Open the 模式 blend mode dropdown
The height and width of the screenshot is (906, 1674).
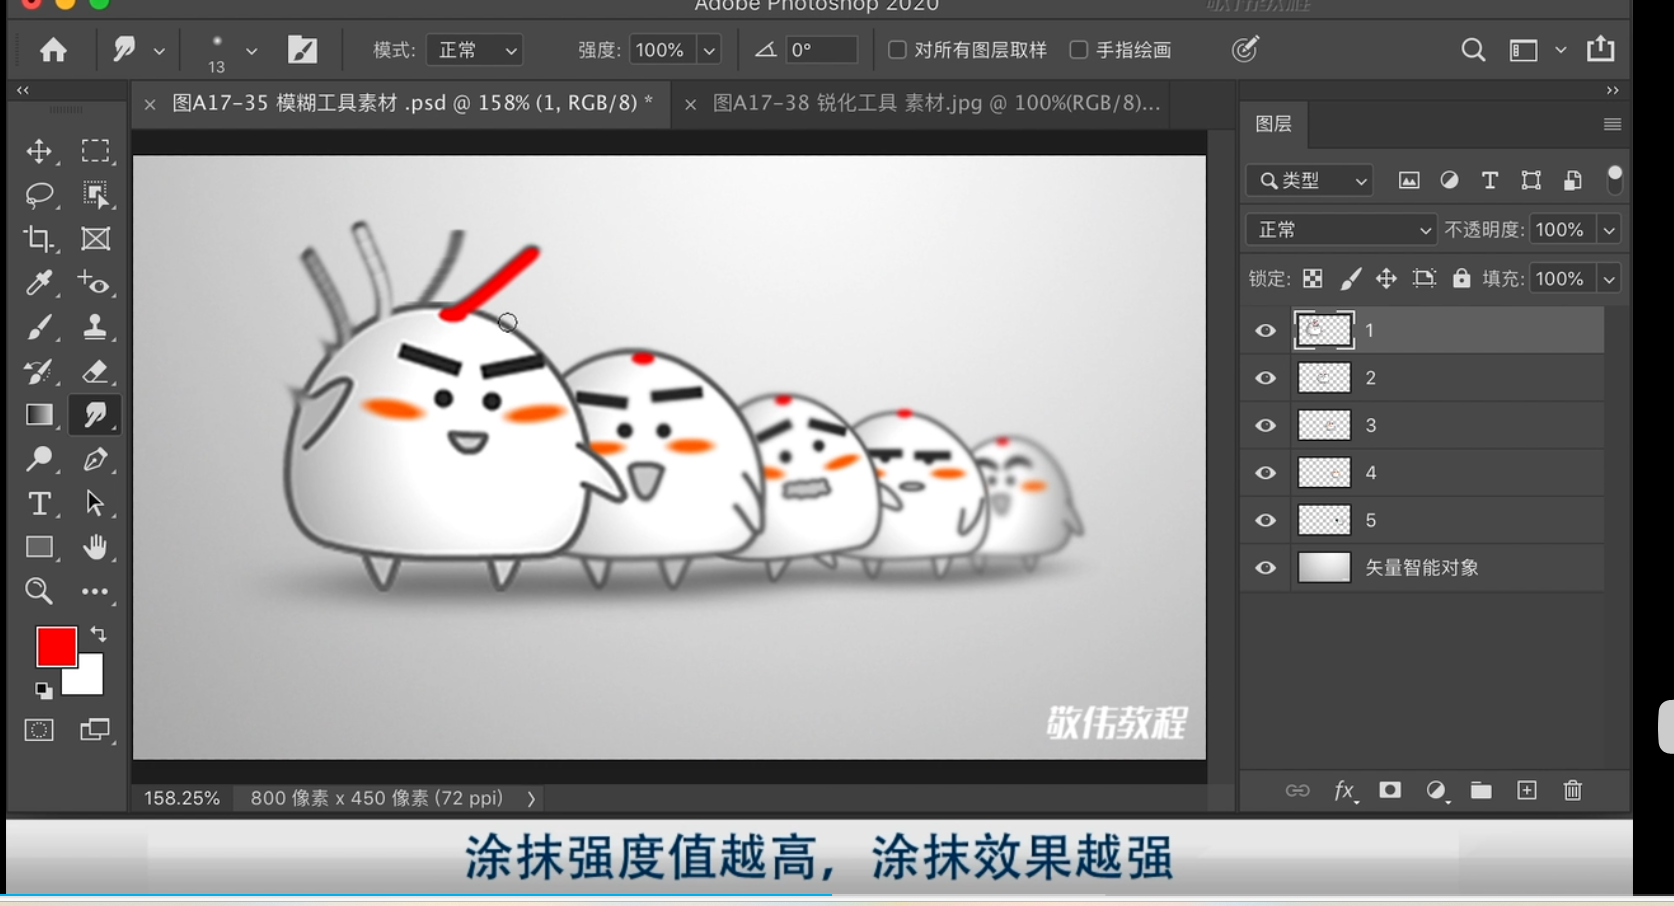[475, 49]
